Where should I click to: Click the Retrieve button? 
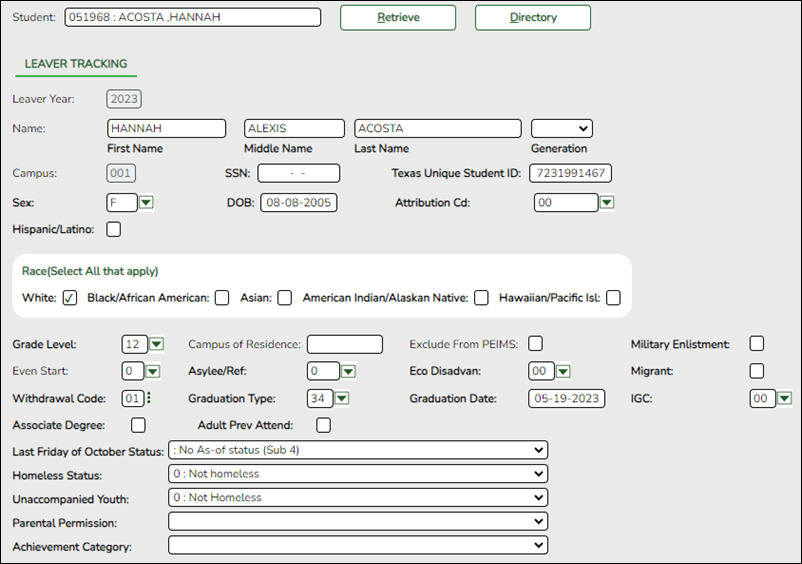pos(398,18)
